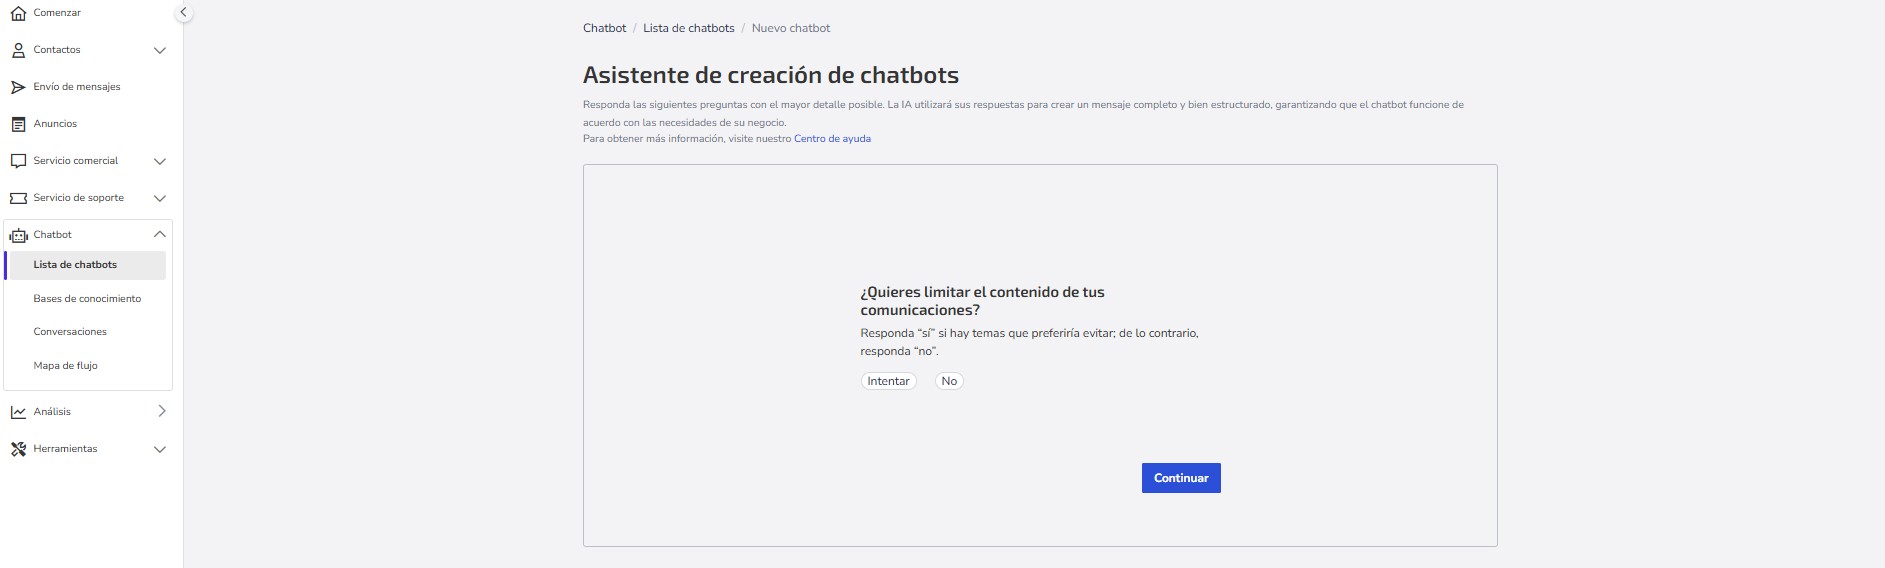Image resolution: width=1885 pixels, height=568 pixels.
Task: Select Lista de chatbots submenu item
Action: tap(86, 265)
